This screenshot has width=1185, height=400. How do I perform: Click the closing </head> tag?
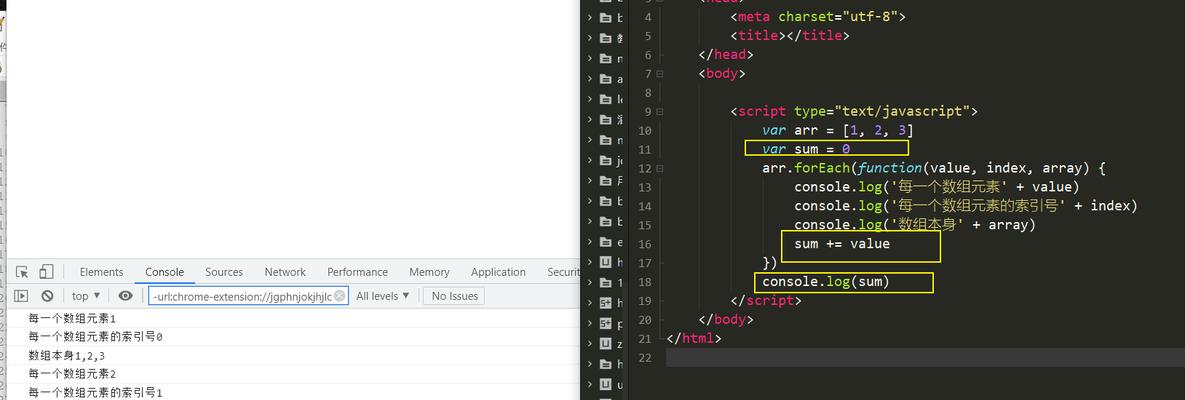pyautogui.click(x=726, y=54)
